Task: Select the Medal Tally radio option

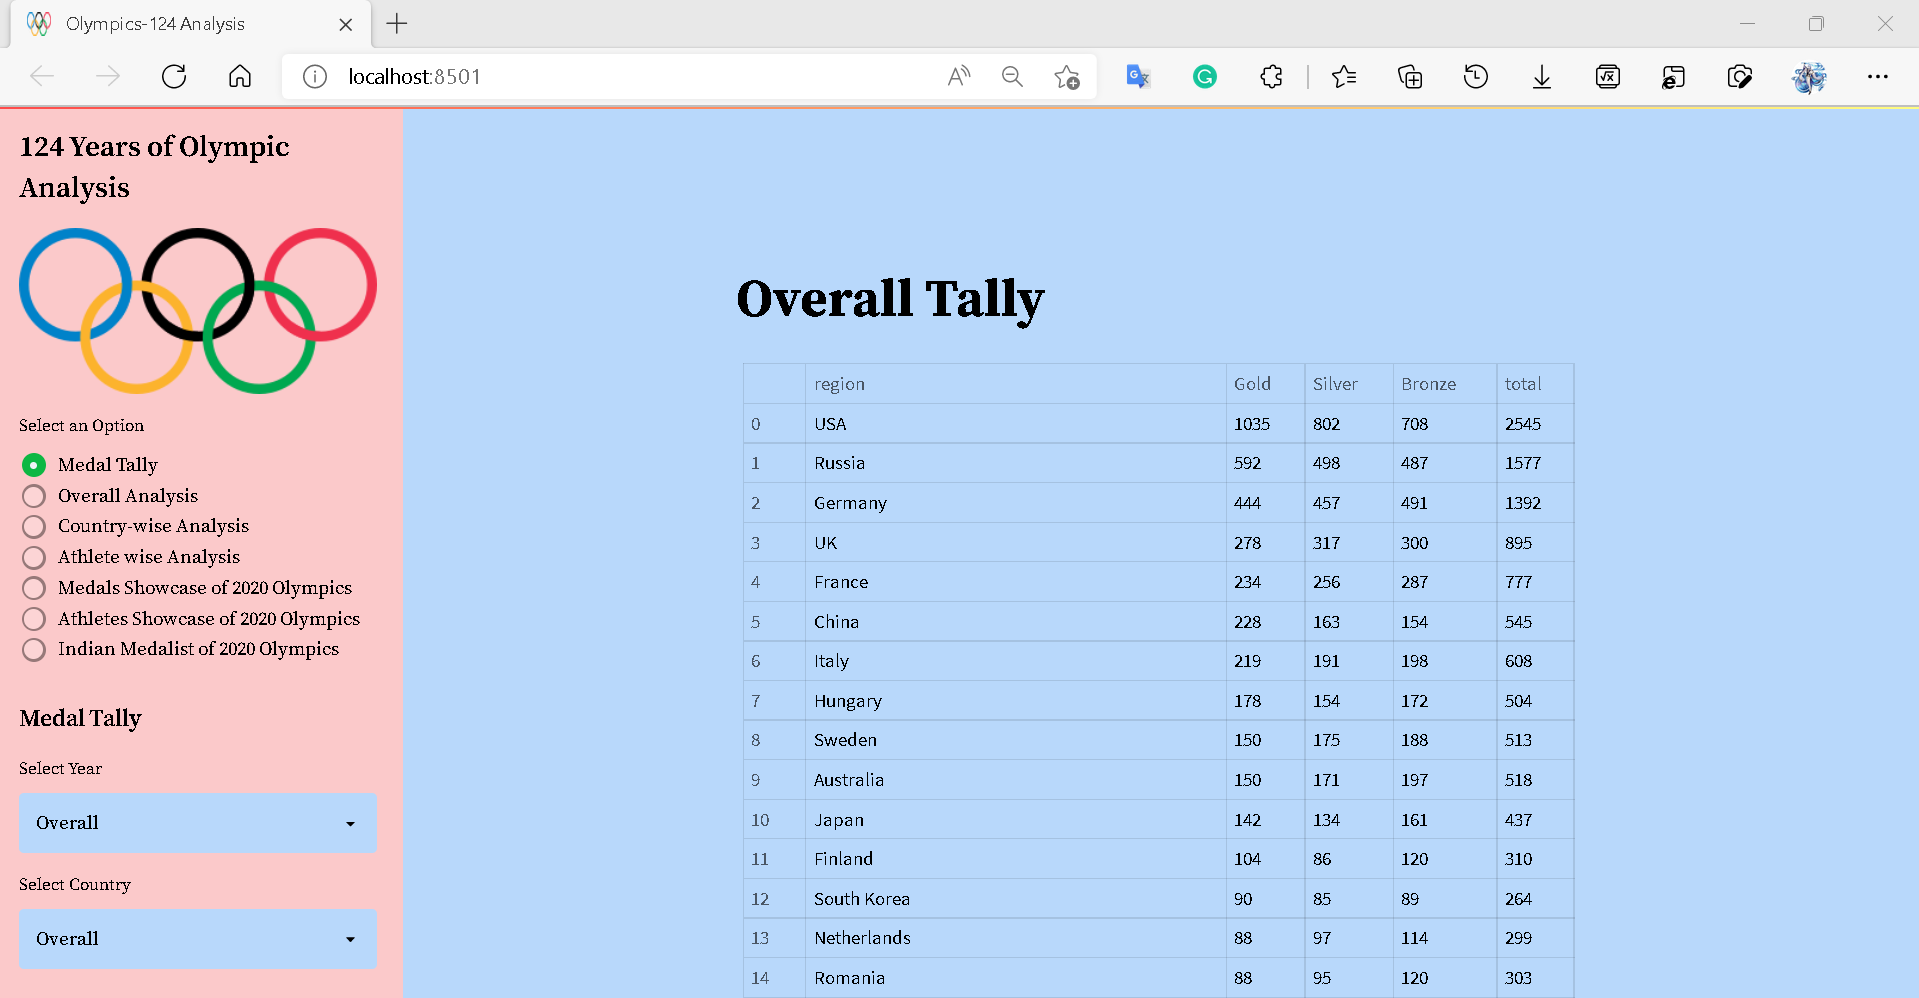Action: point(89,465)
